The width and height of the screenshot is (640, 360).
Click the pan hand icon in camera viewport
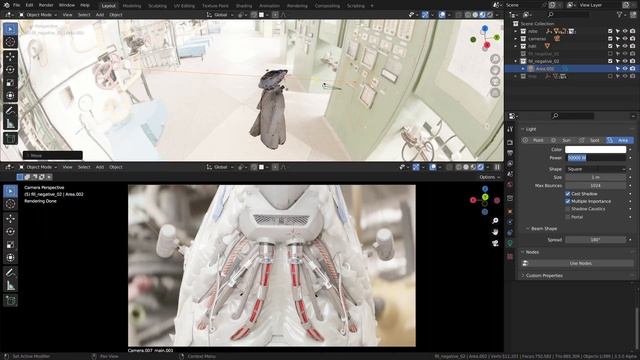495,232
